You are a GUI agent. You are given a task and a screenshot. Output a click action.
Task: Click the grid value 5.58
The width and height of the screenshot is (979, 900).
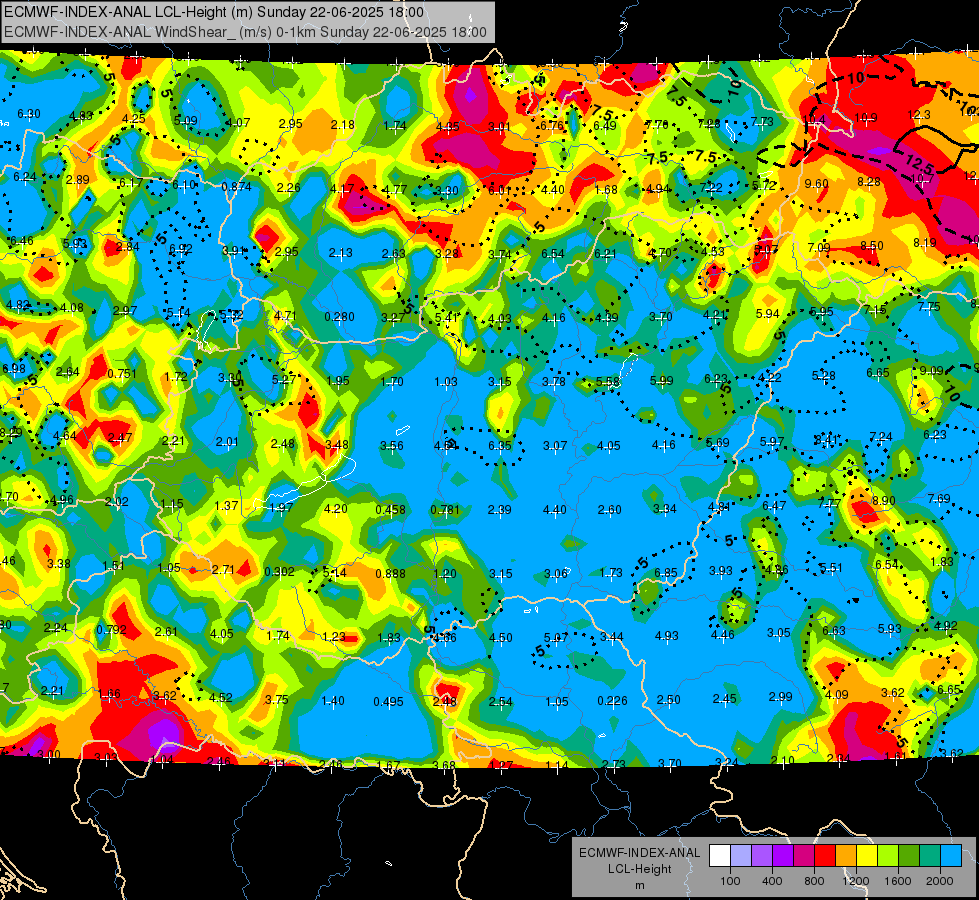(608, 382)
